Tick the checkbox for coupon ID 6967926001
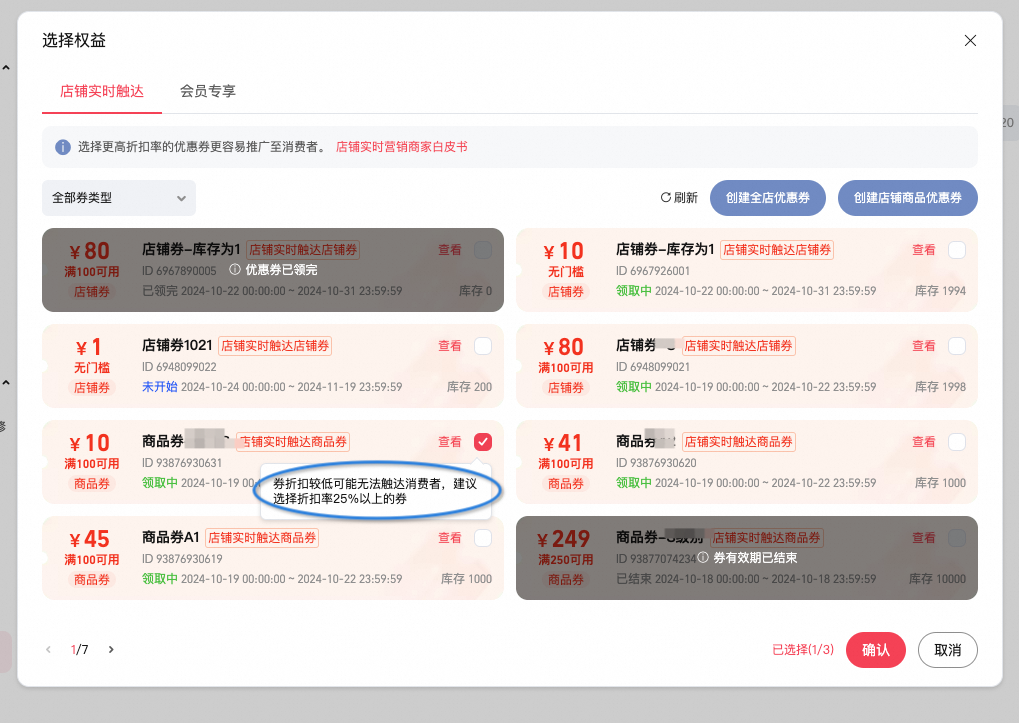Image resolution: width=1019 pixels, height=723 pixels. pos(957,249)
